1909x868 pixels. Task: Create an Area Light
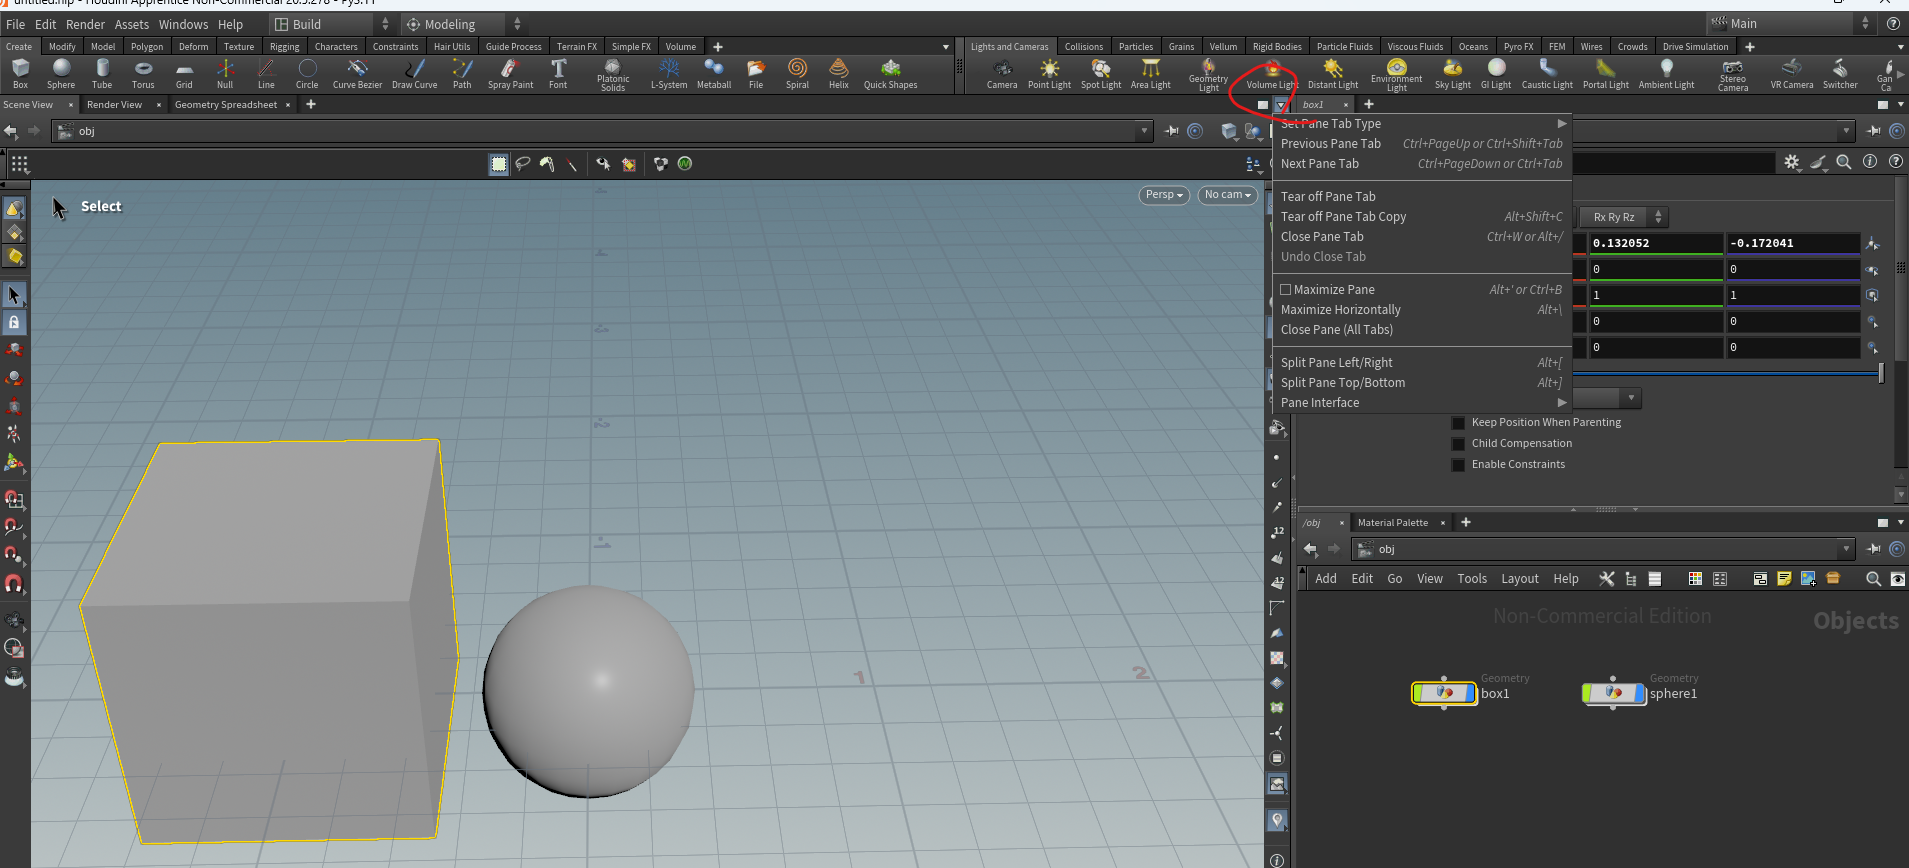pos(1151,73)
